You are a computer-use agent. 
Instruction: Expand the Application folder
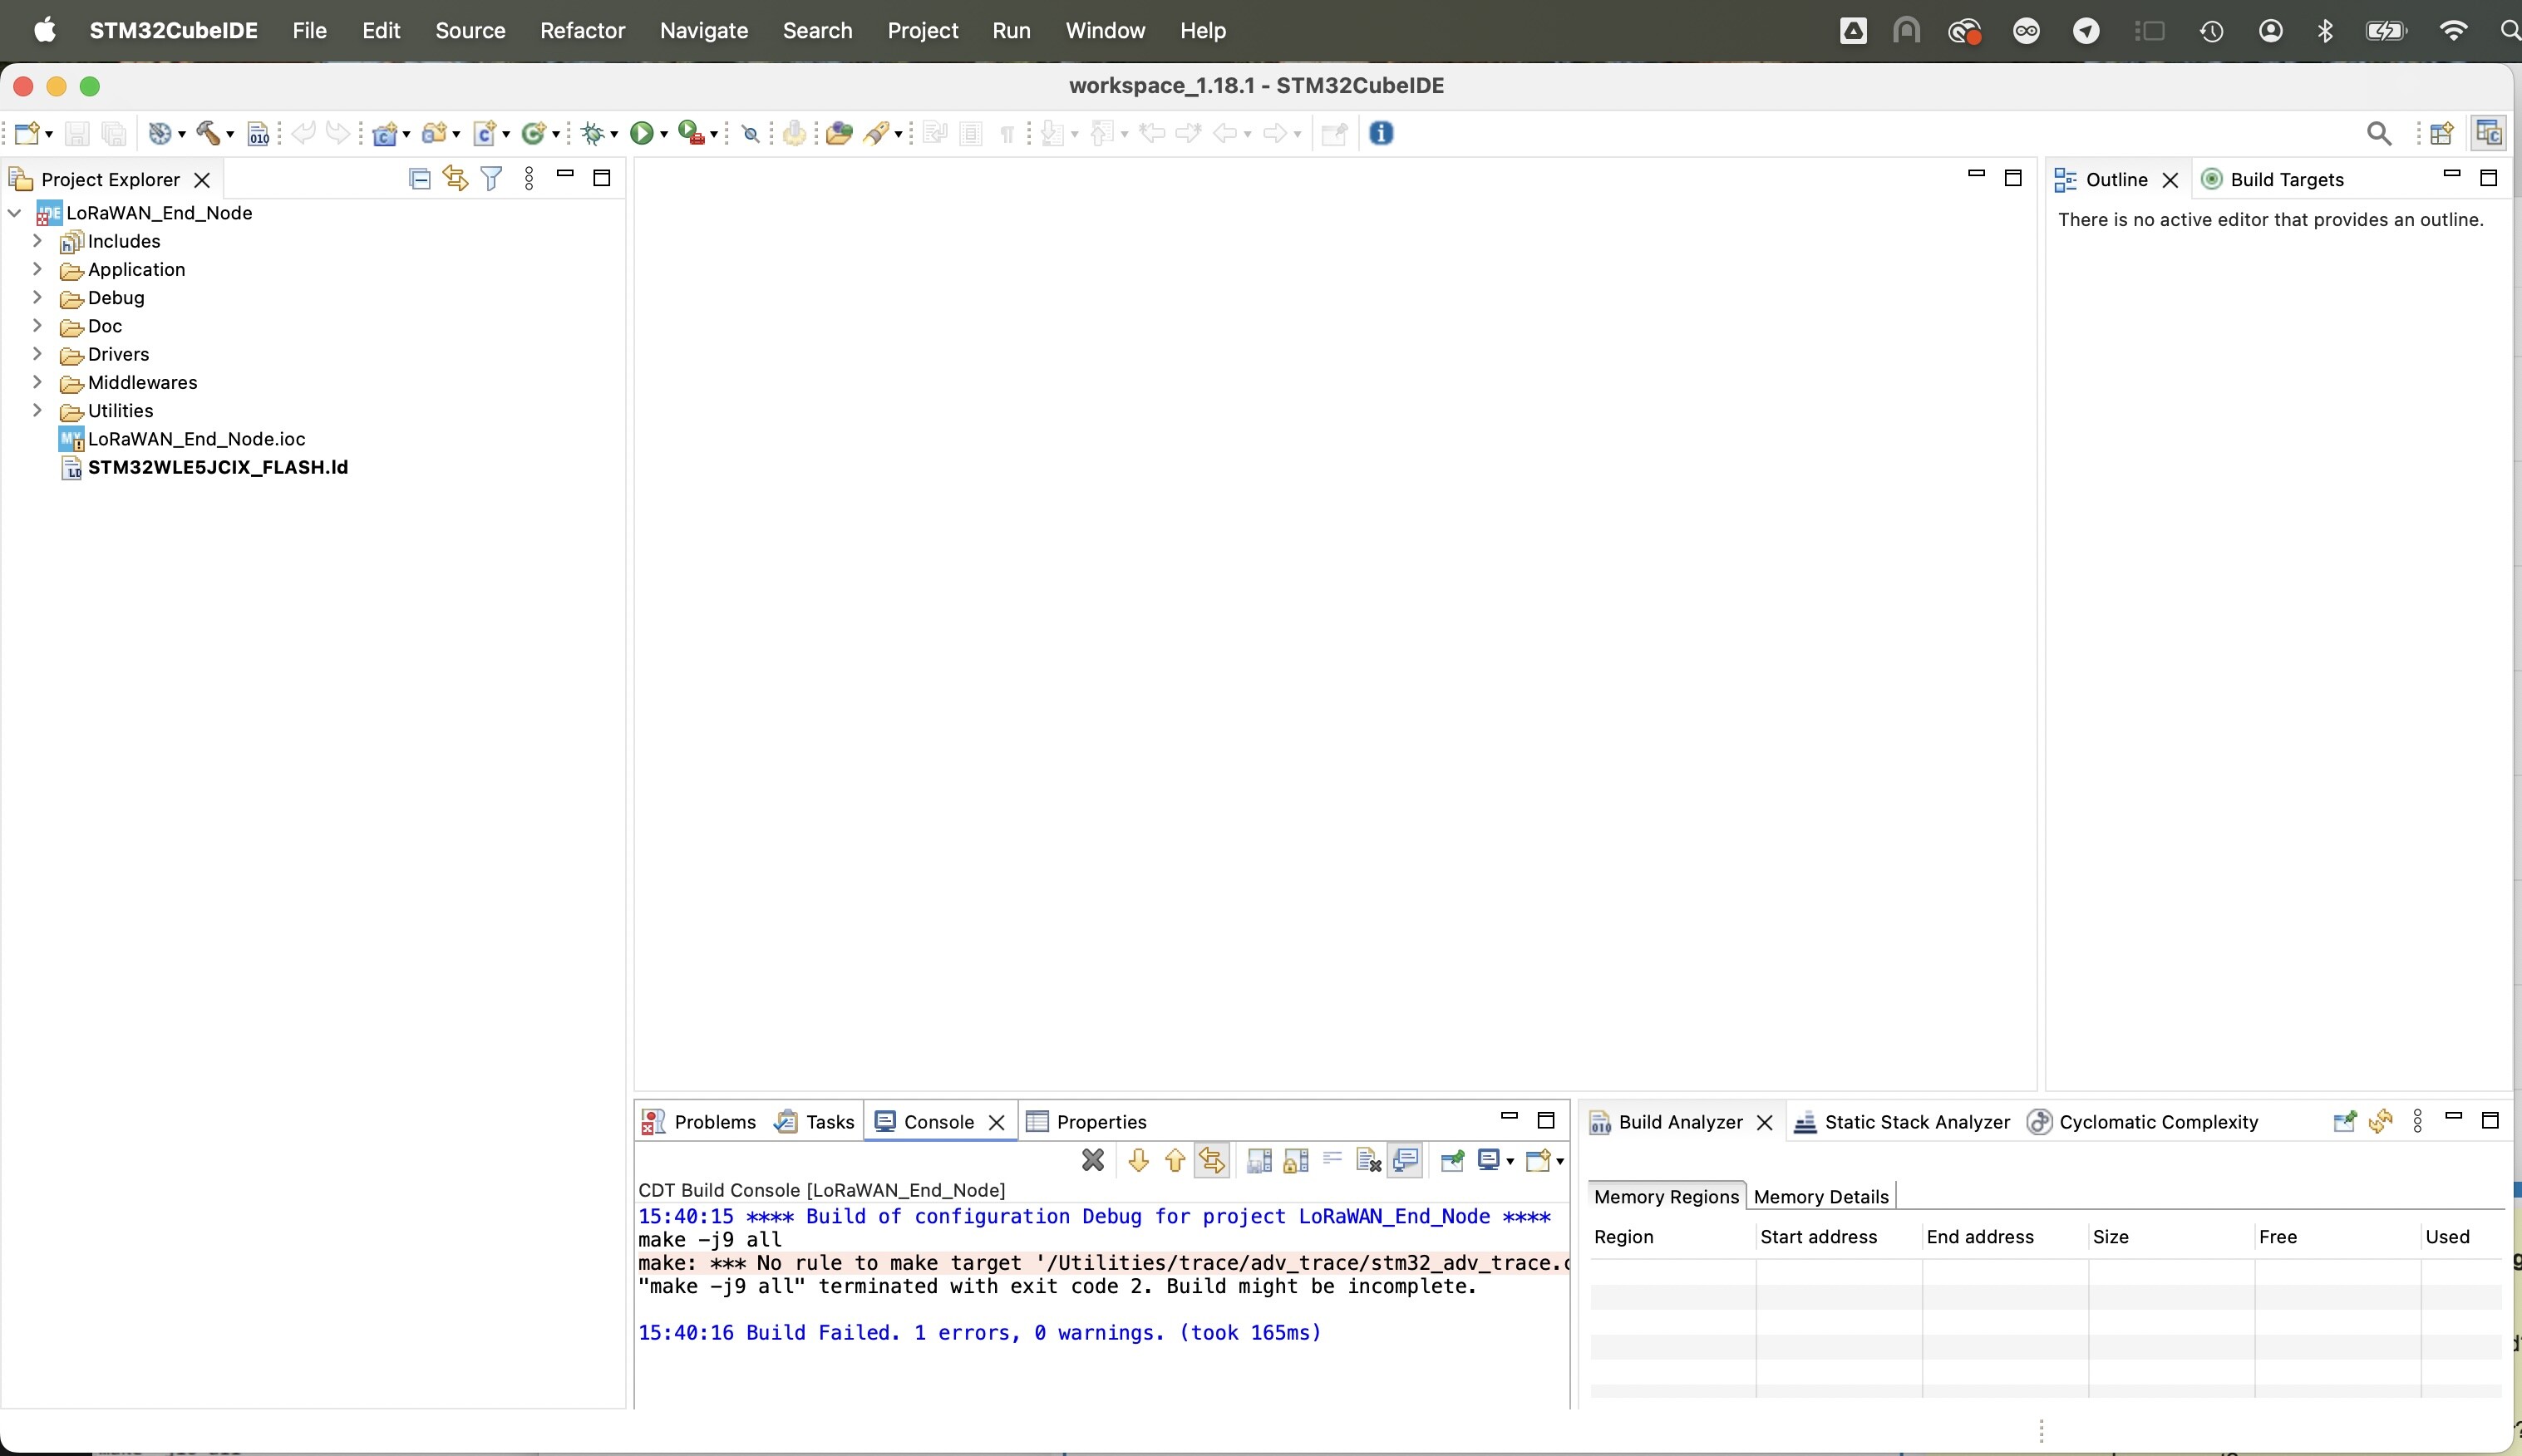coord(37,269)
